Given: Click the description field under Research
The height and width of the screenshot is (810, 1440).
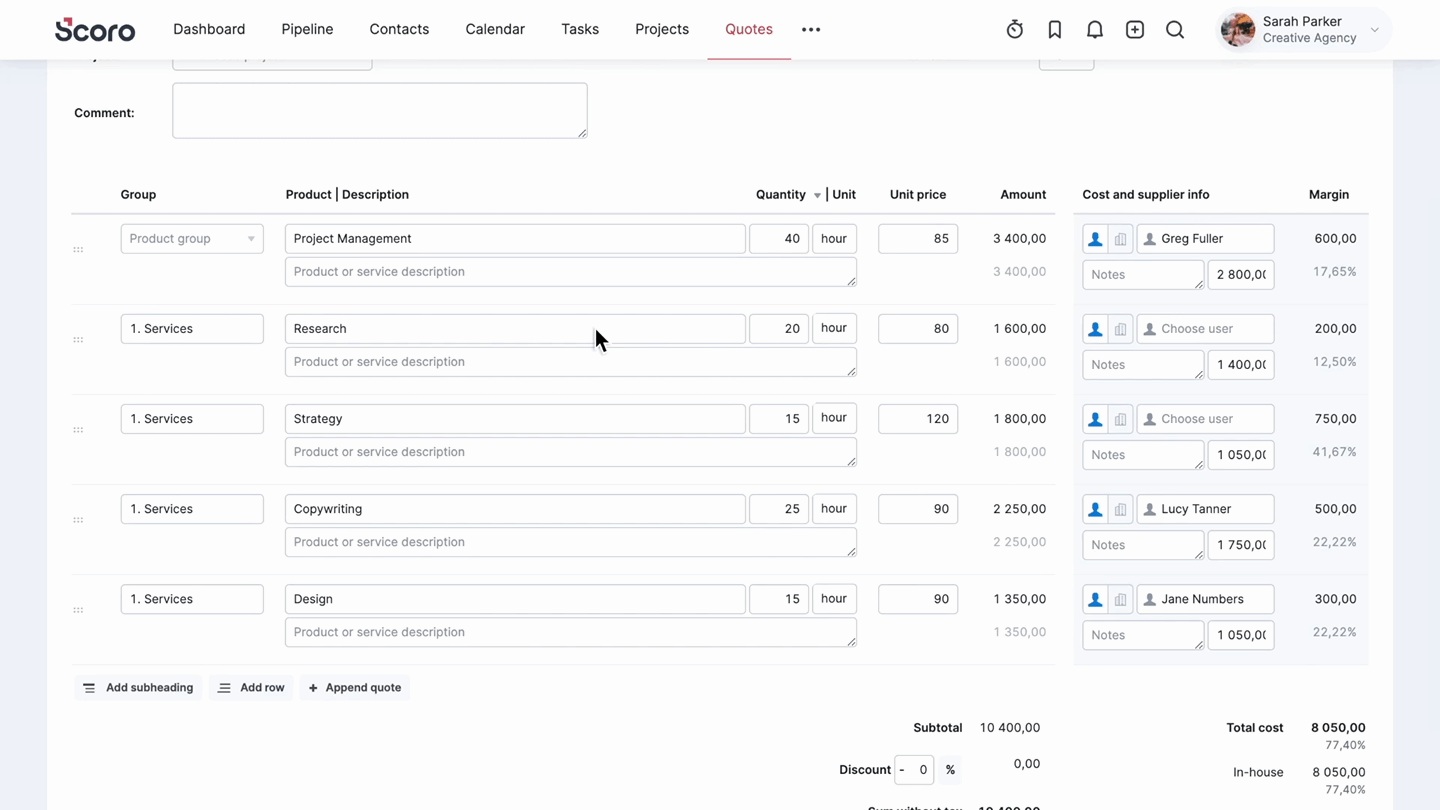Looking at the screenshot, I should tap(571, 362).
